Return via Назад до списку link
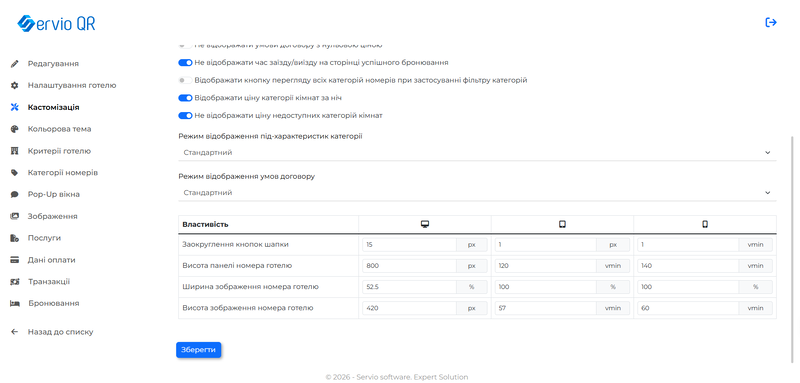Image resolution: width=800 pixels, height=383 pixels. click(x=61, y=332)
